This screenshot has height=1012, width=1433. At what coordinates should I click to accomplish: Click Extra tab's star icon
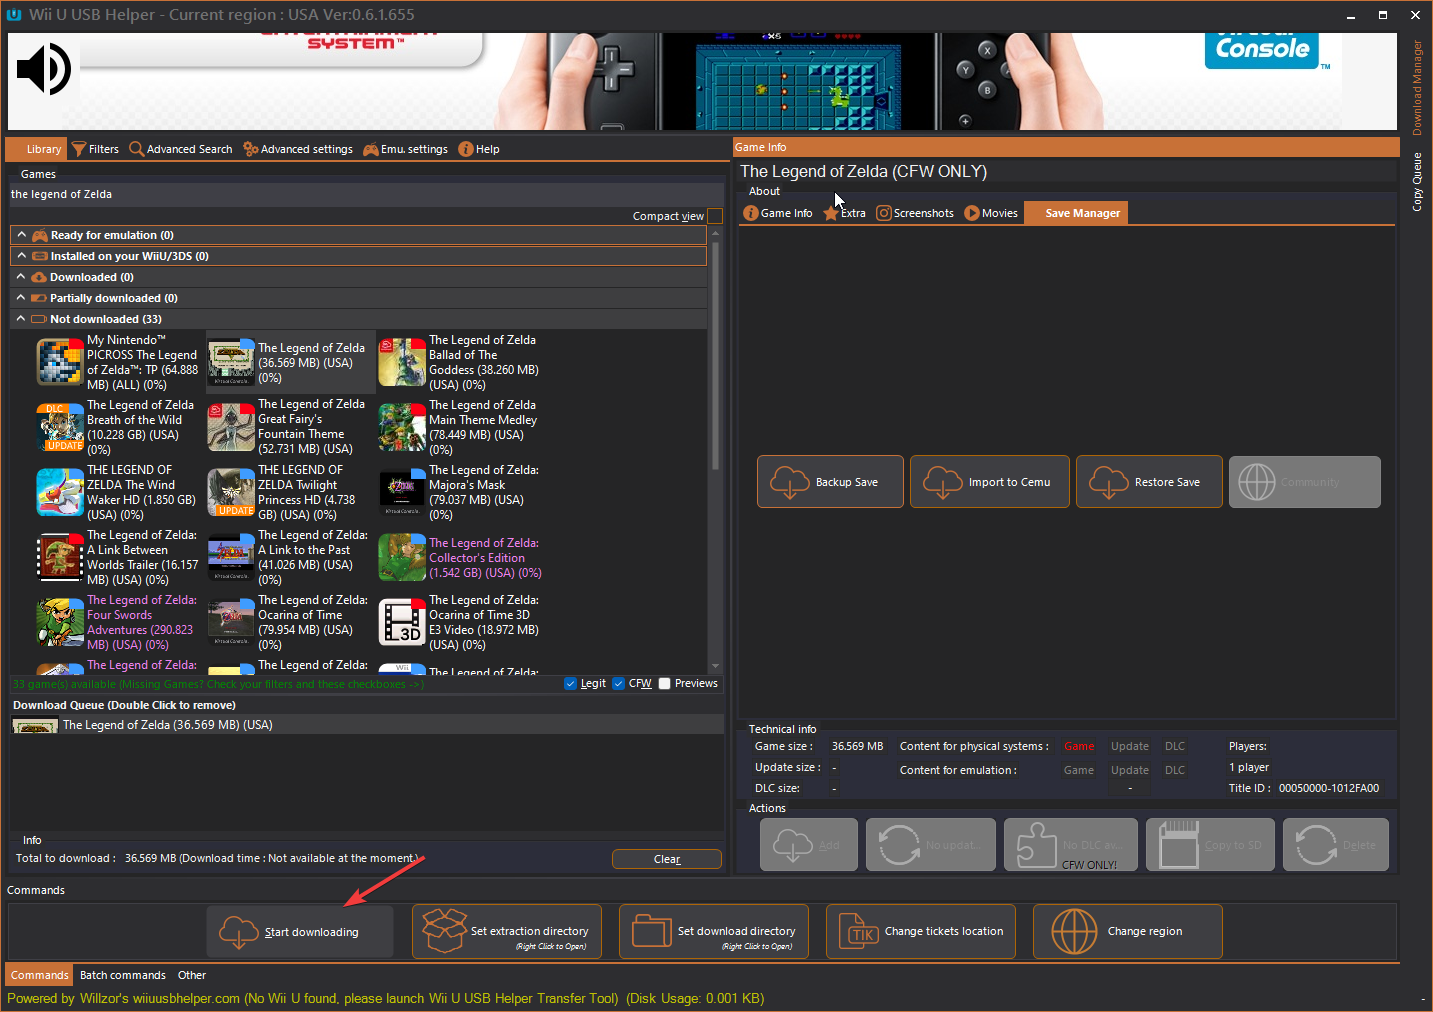pos(831,213)
